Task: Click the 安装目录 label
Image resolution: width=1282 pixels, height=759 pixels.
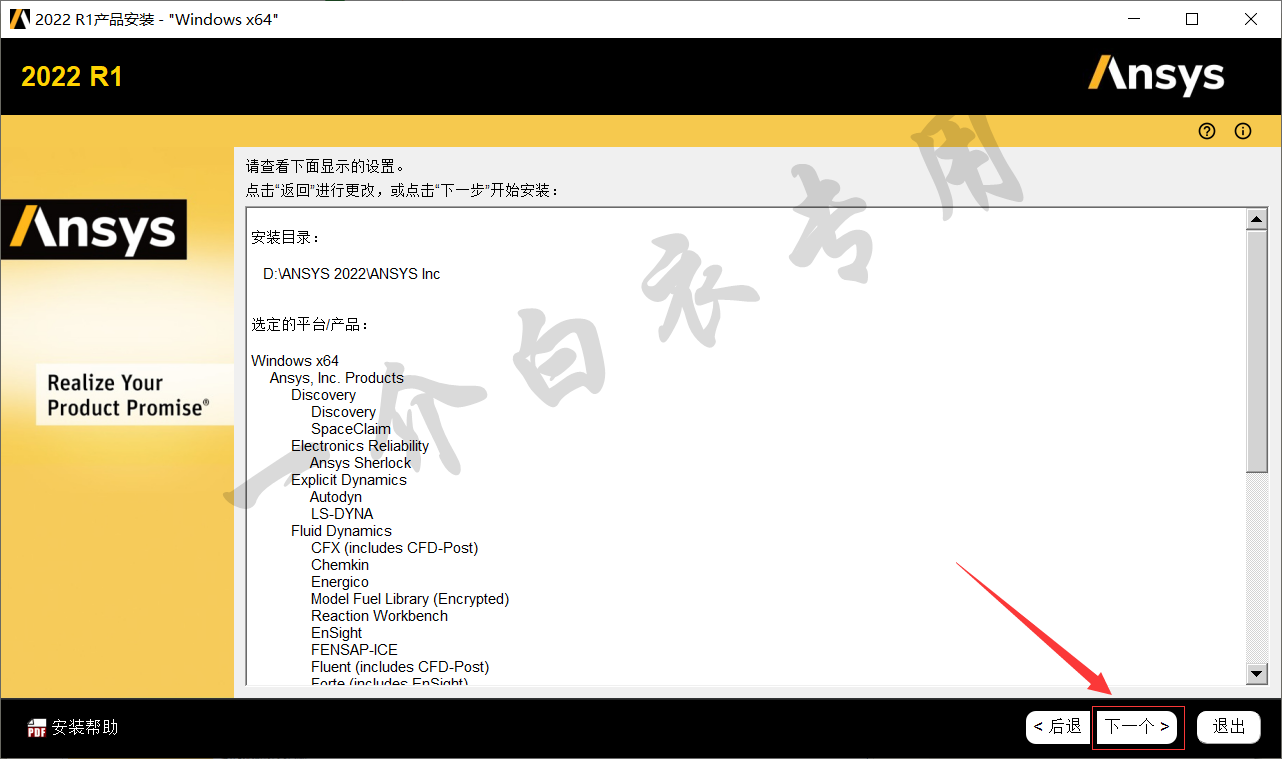Action: pyautogui.click(x=286, y=238)
